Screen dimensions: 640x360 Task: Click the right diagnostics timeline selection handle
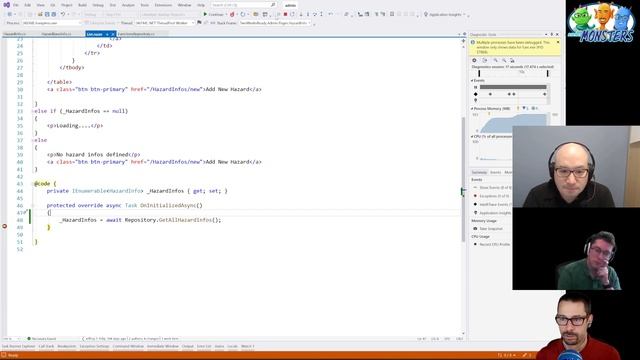(547, 73)
